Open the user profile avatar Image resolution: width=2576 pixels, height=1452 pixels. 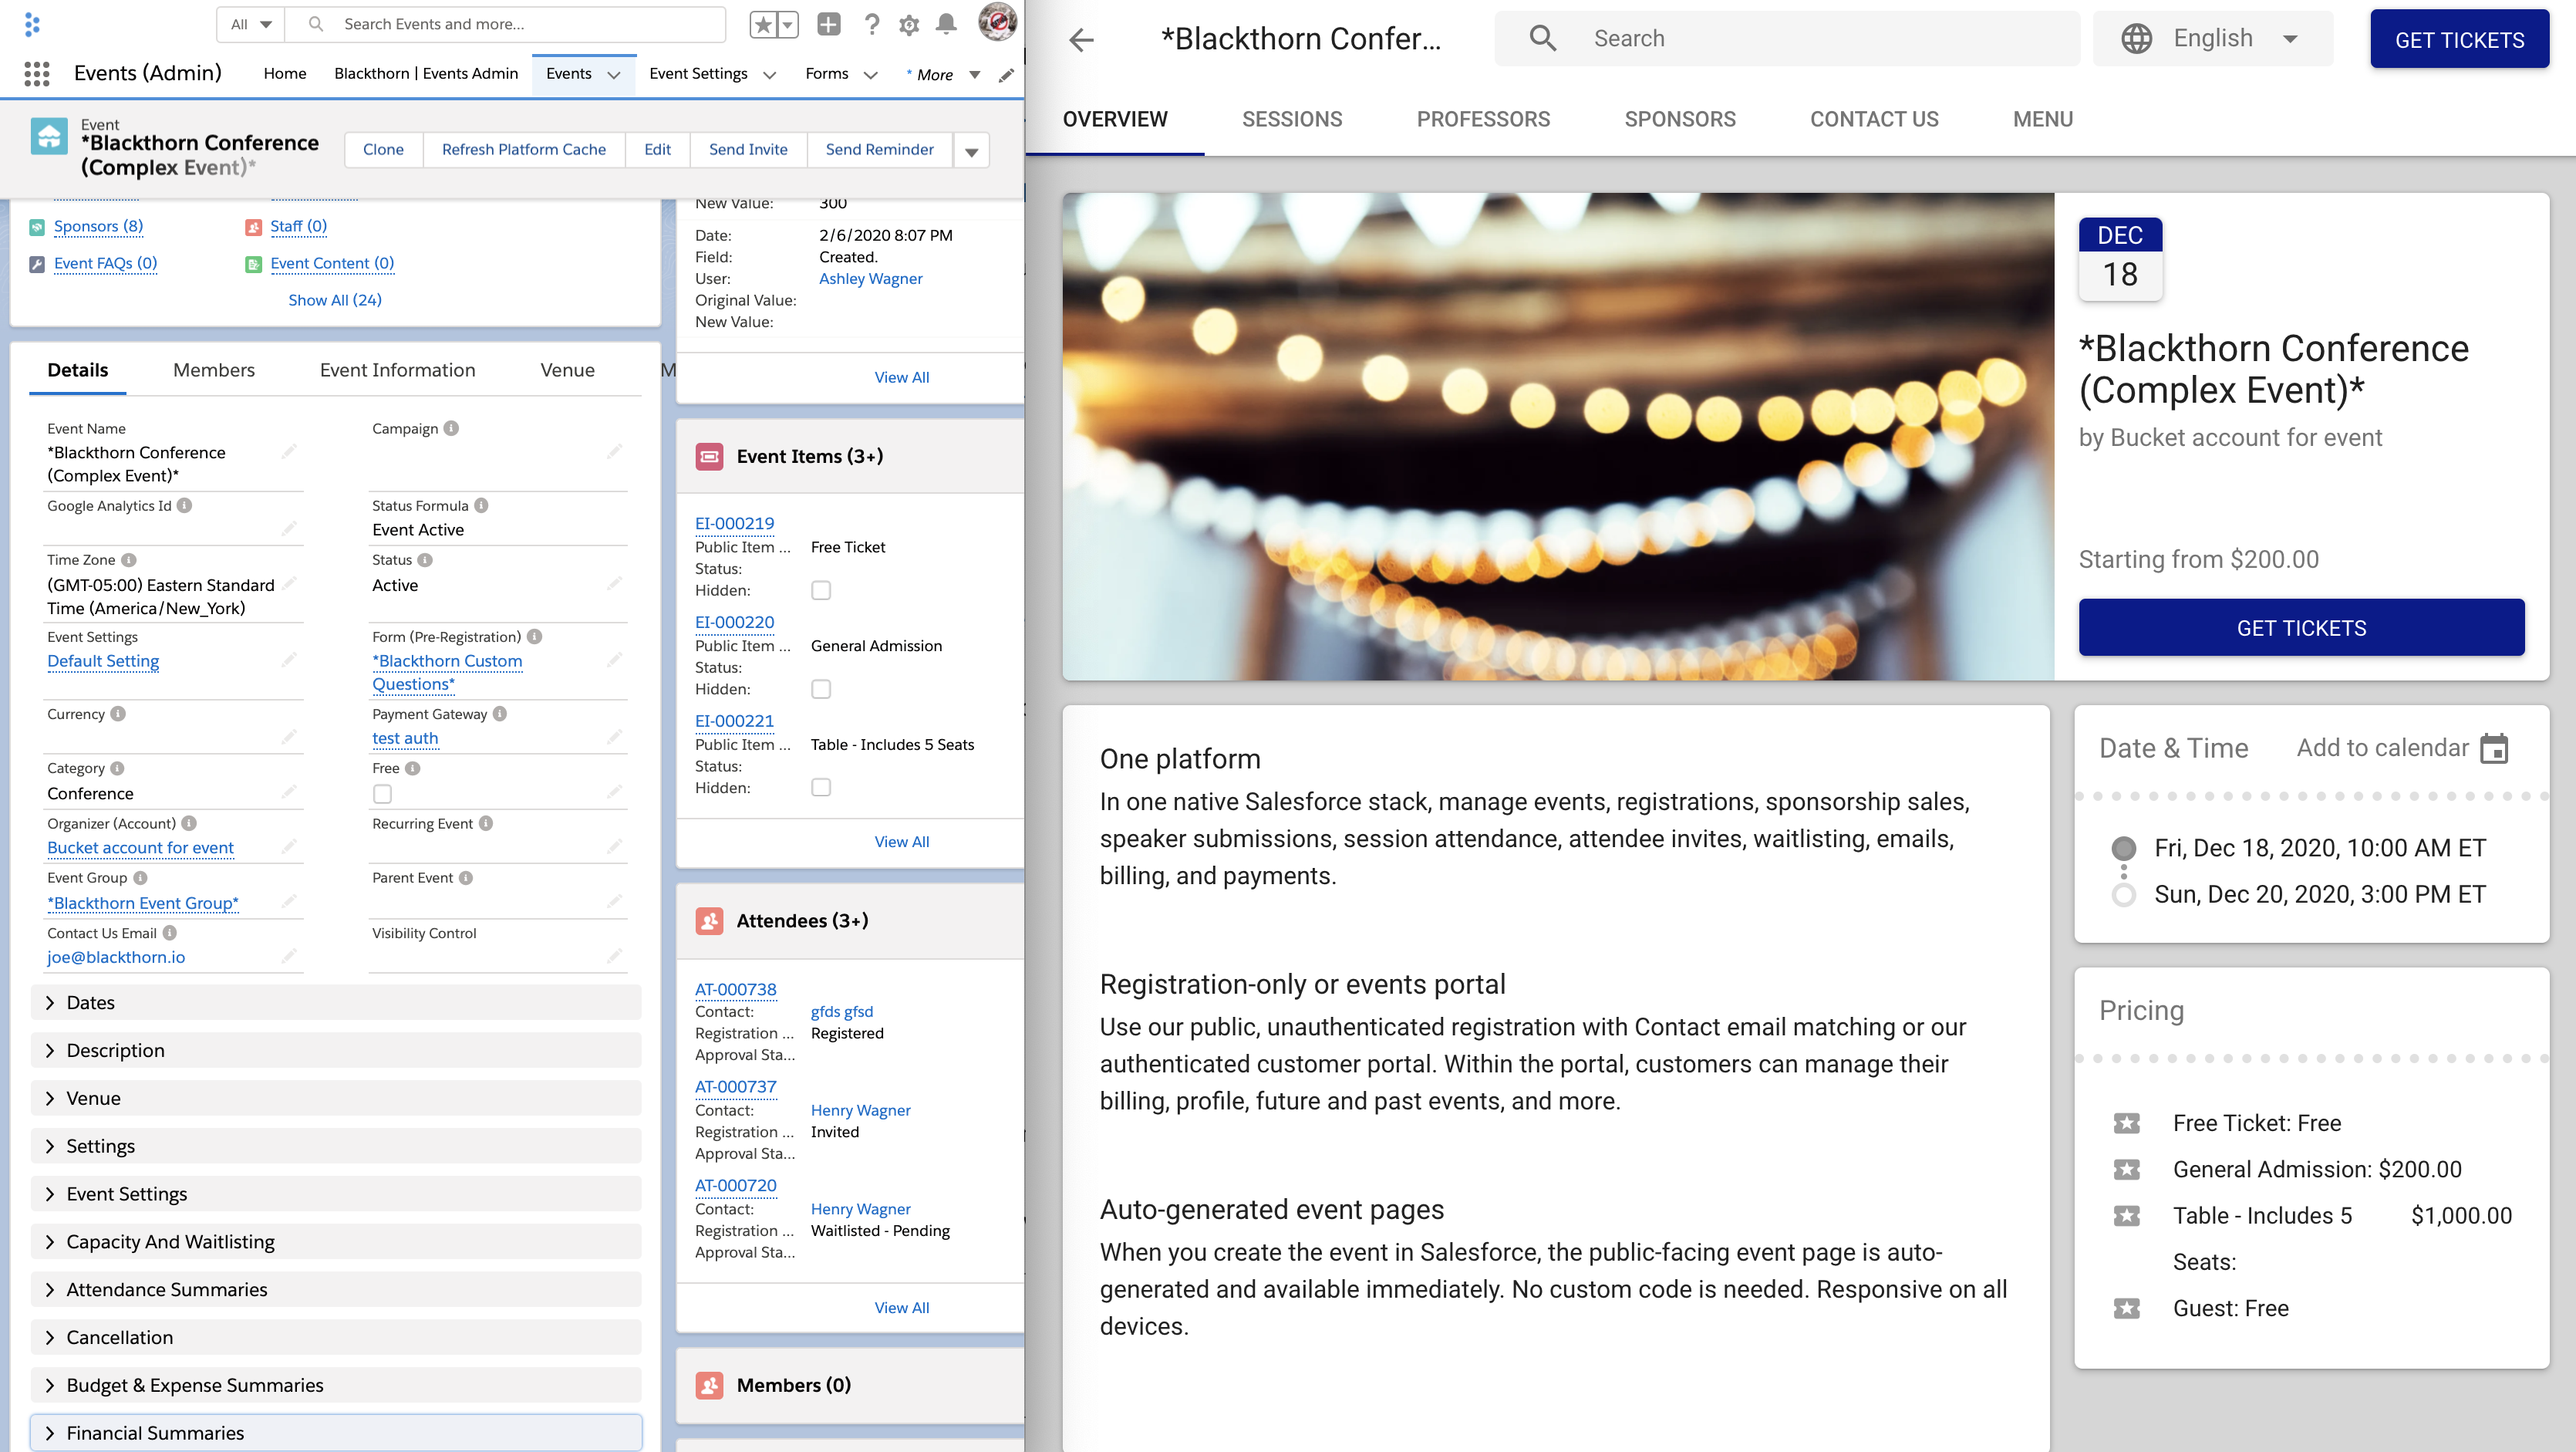pos(997,22)
